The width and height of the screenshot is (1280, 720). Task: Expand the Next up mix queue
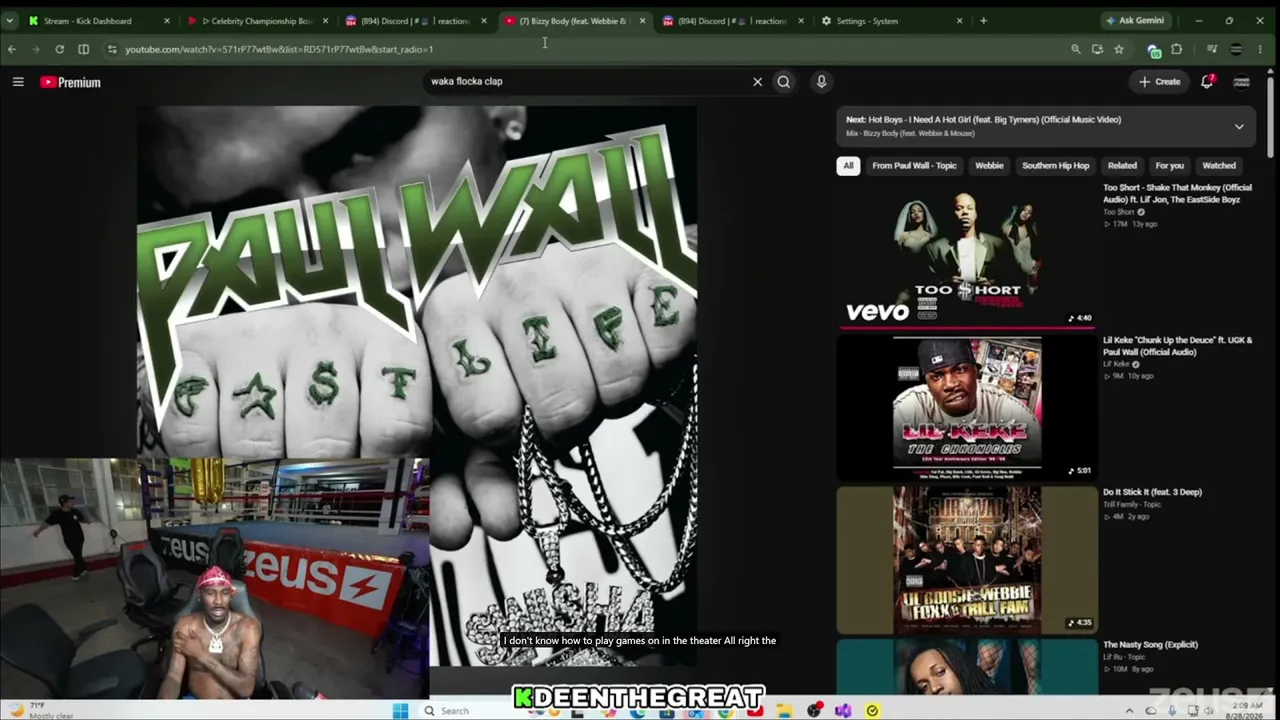pos(1239,126)
